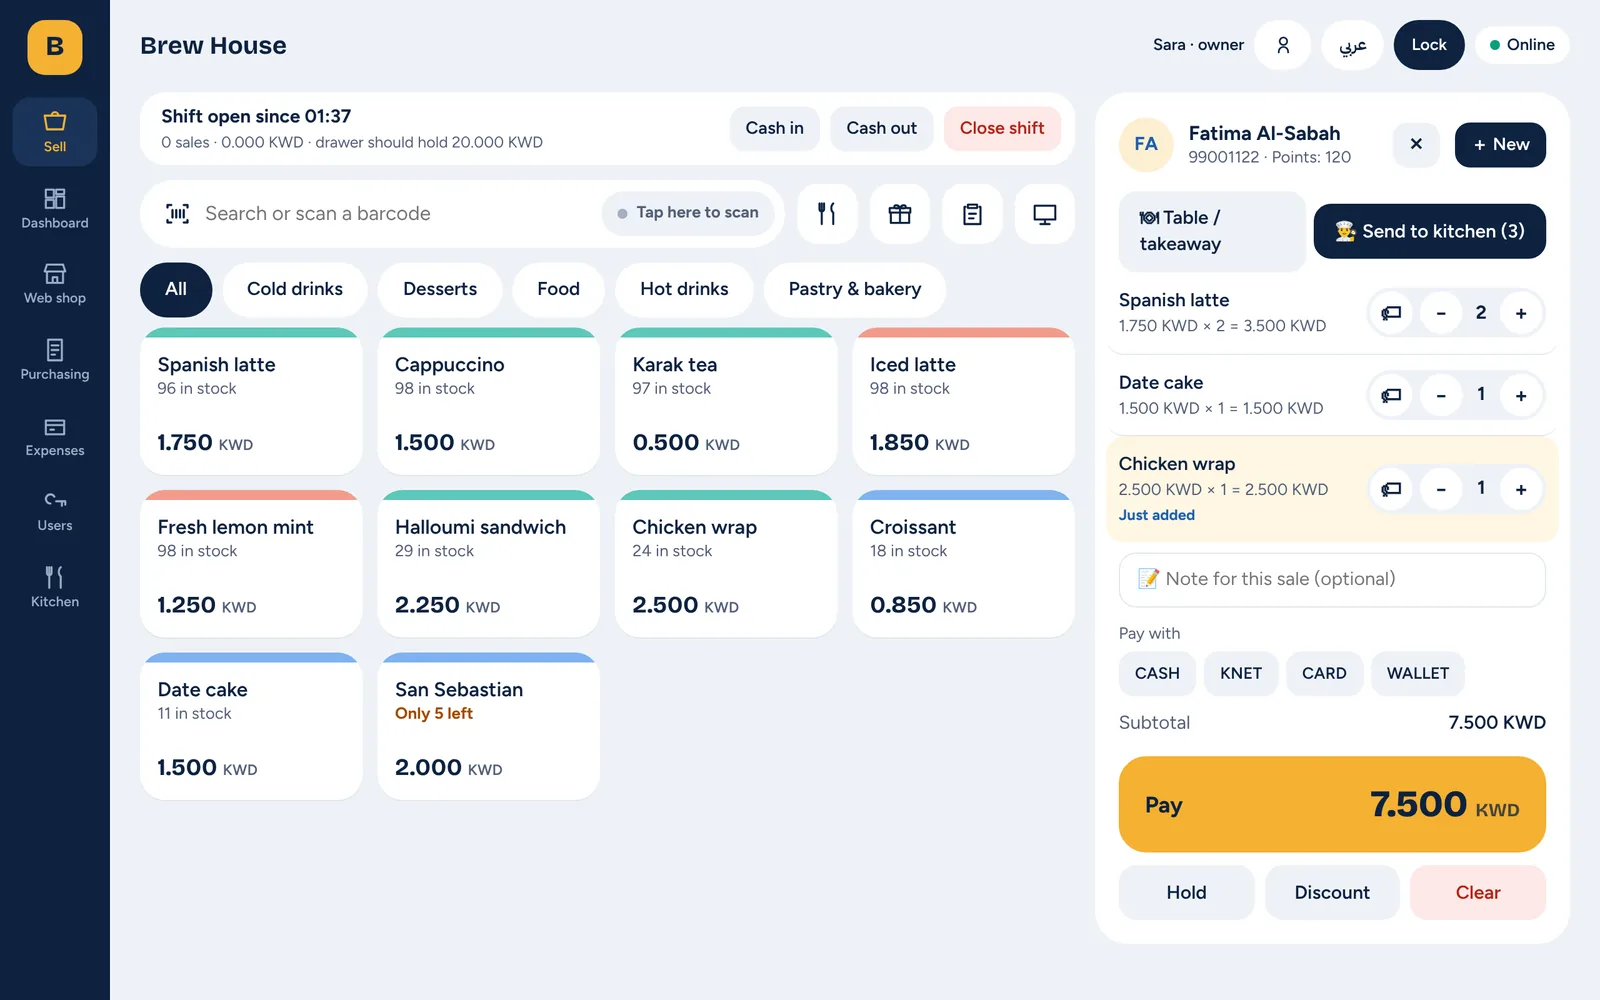Increase Spanish latte quantity
1600x1000 pixels.
(x=1521, y=313)
